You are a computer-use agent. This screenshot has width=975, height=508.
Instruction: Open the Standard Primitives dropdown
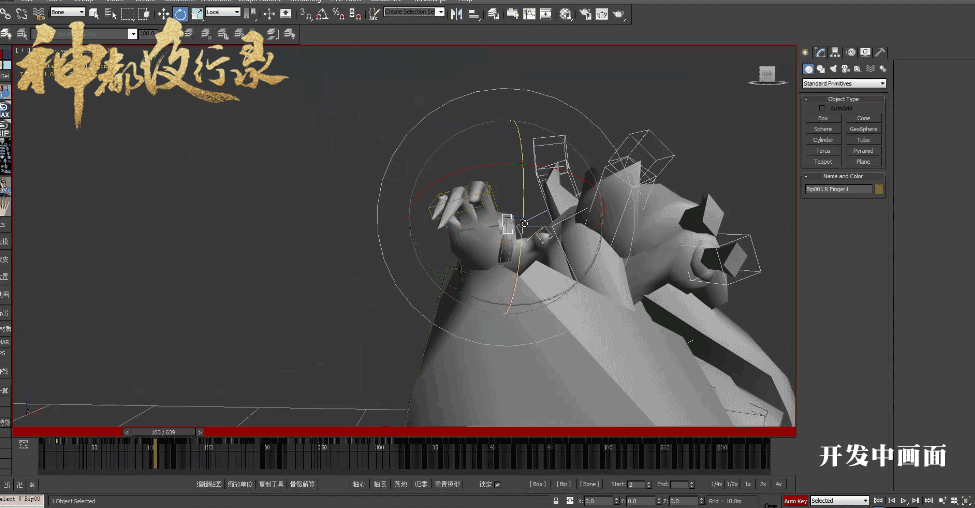pos(844,83)
